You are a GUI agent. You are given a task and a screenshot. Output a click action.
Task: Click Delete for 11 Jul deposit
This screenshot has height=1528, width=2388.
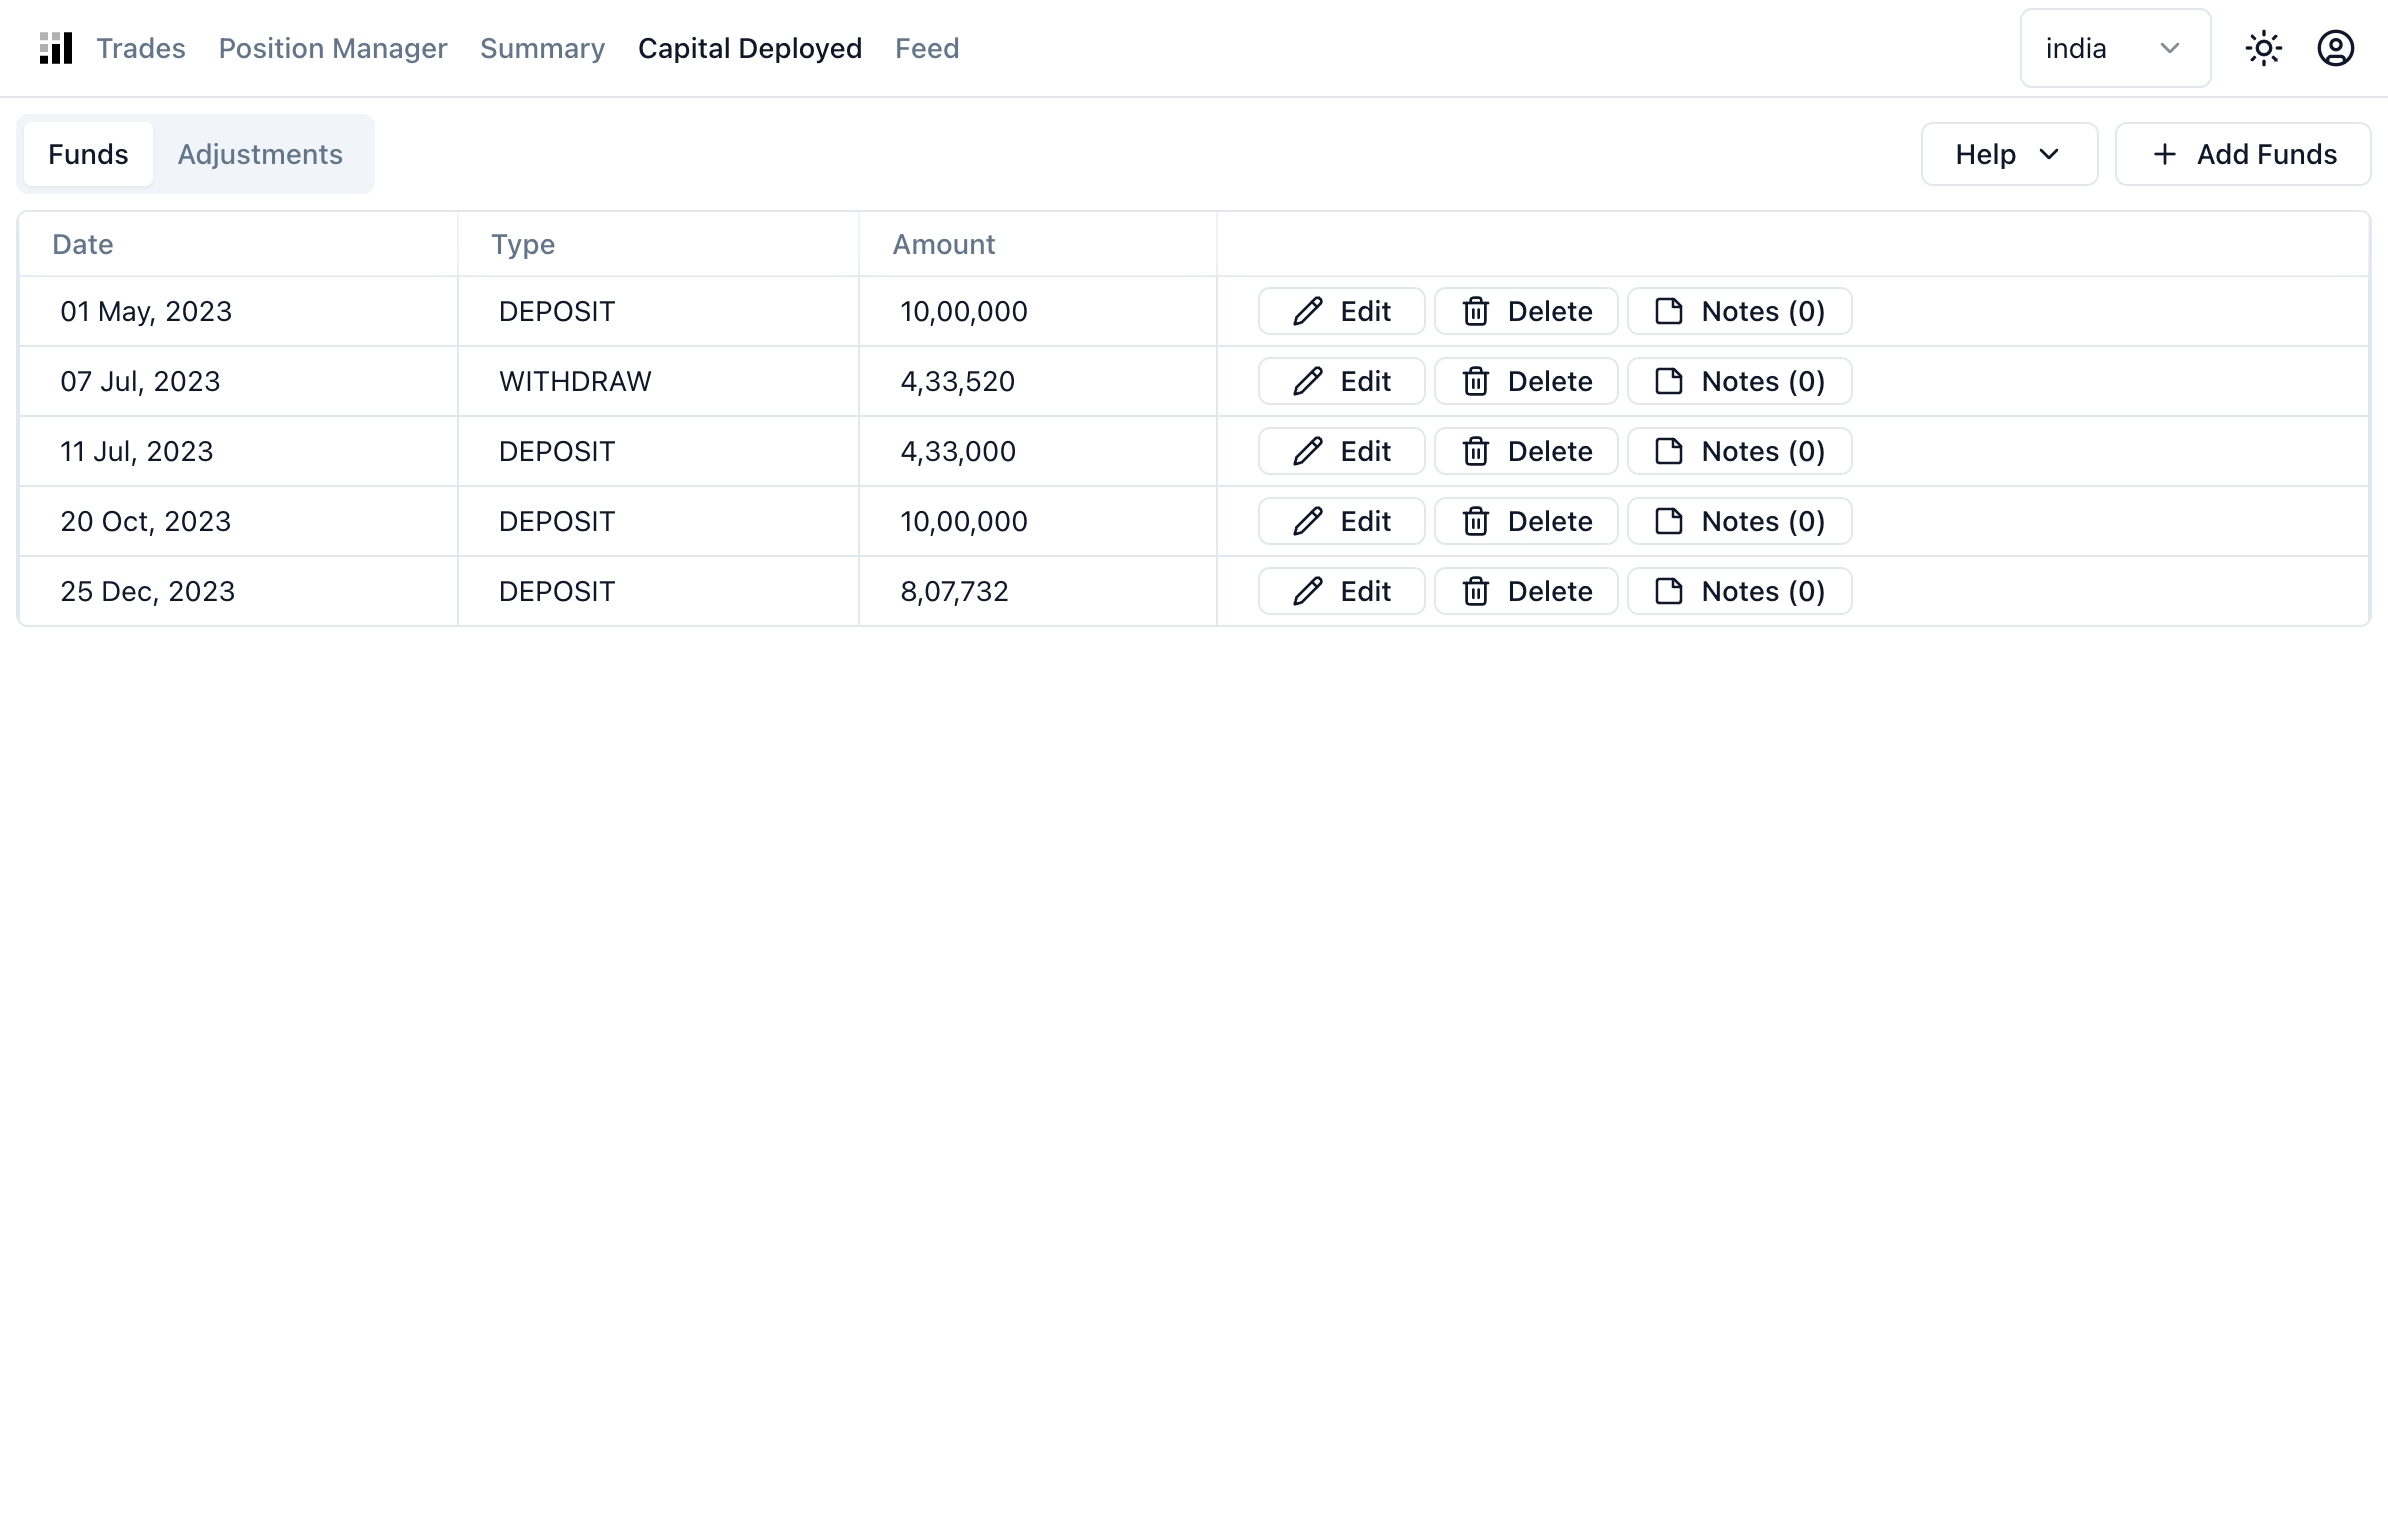[x=1526, y=451]
